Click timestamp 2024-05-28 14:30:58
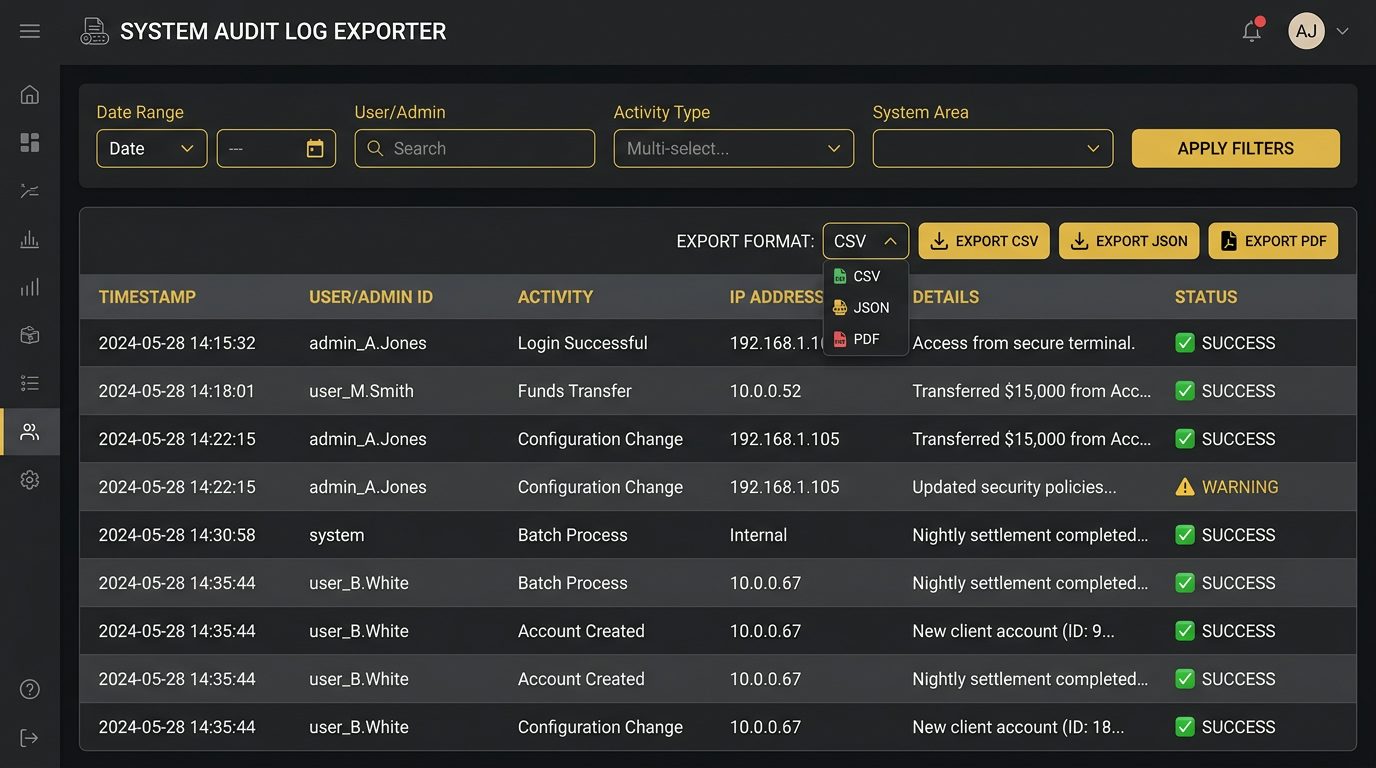1376x768 pixels. [177, 535]
